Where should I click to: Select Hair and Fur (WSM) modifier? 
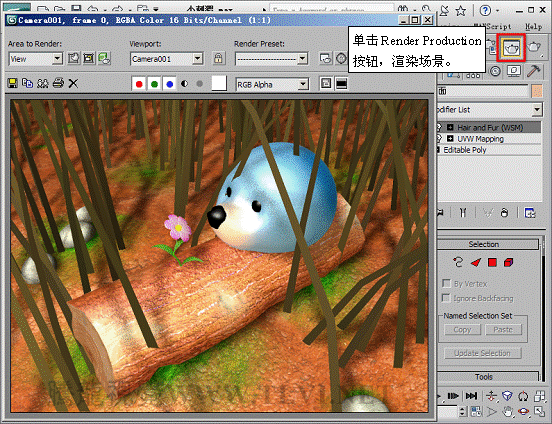coord(489,127)
